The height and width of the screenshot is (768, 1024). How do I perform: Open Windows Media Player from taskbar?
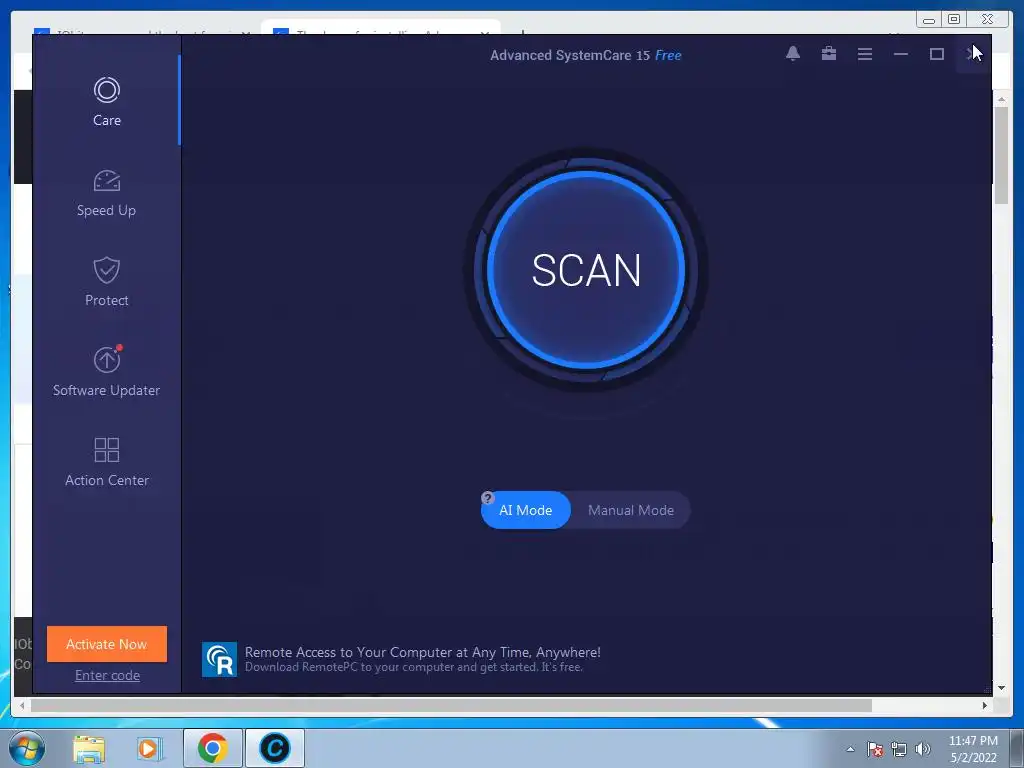tap(149, 748)
